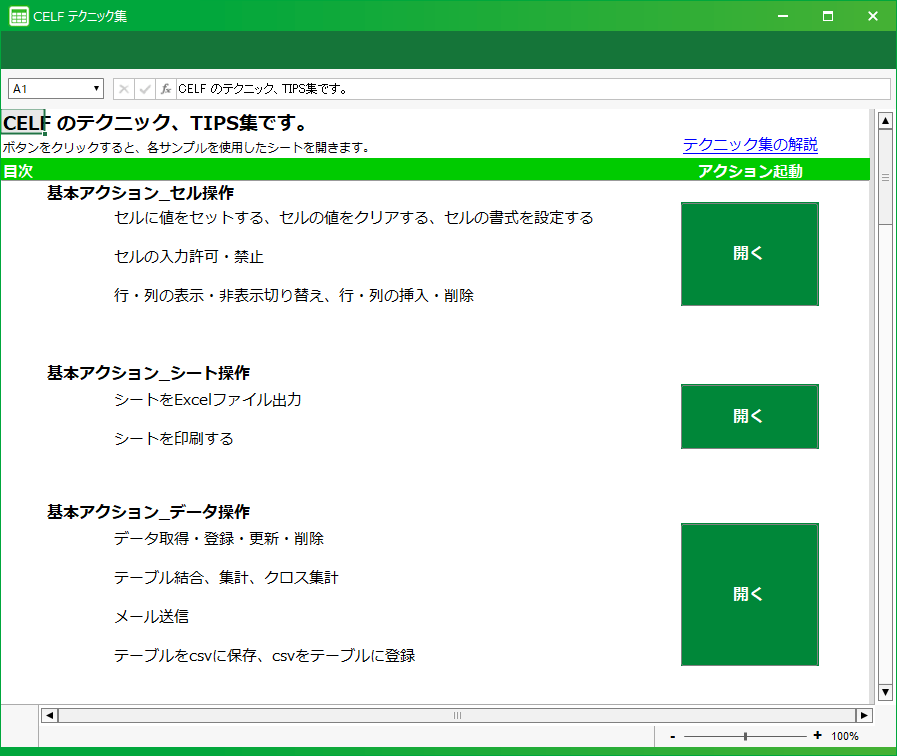Click the left arrow of horizontal scrollbar

pos(48,715)
